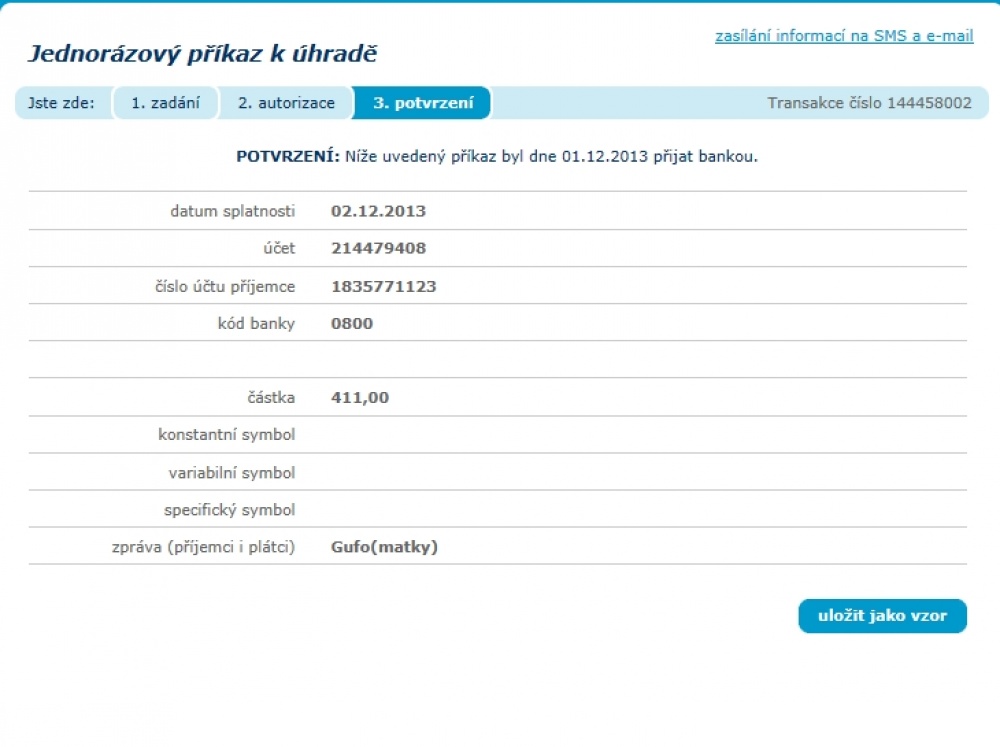The image size is (1000, 747).
Task: Click the 'Jste zde:' breadcrumb label
Action: click(61, 103)
